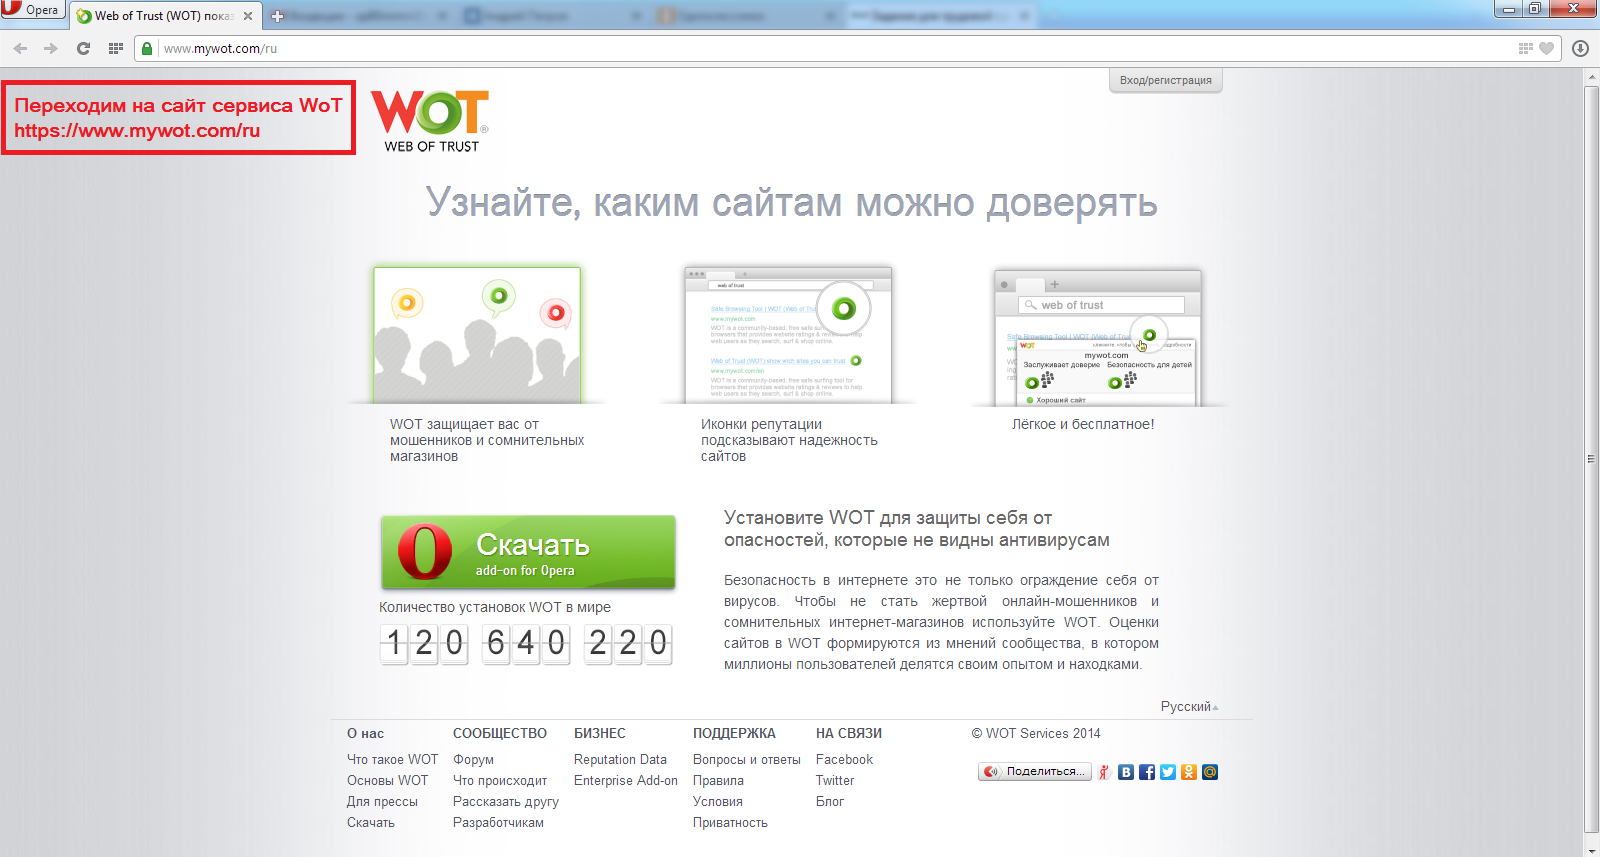
Task: Open the Условия link
Action: tap(718, 801)
